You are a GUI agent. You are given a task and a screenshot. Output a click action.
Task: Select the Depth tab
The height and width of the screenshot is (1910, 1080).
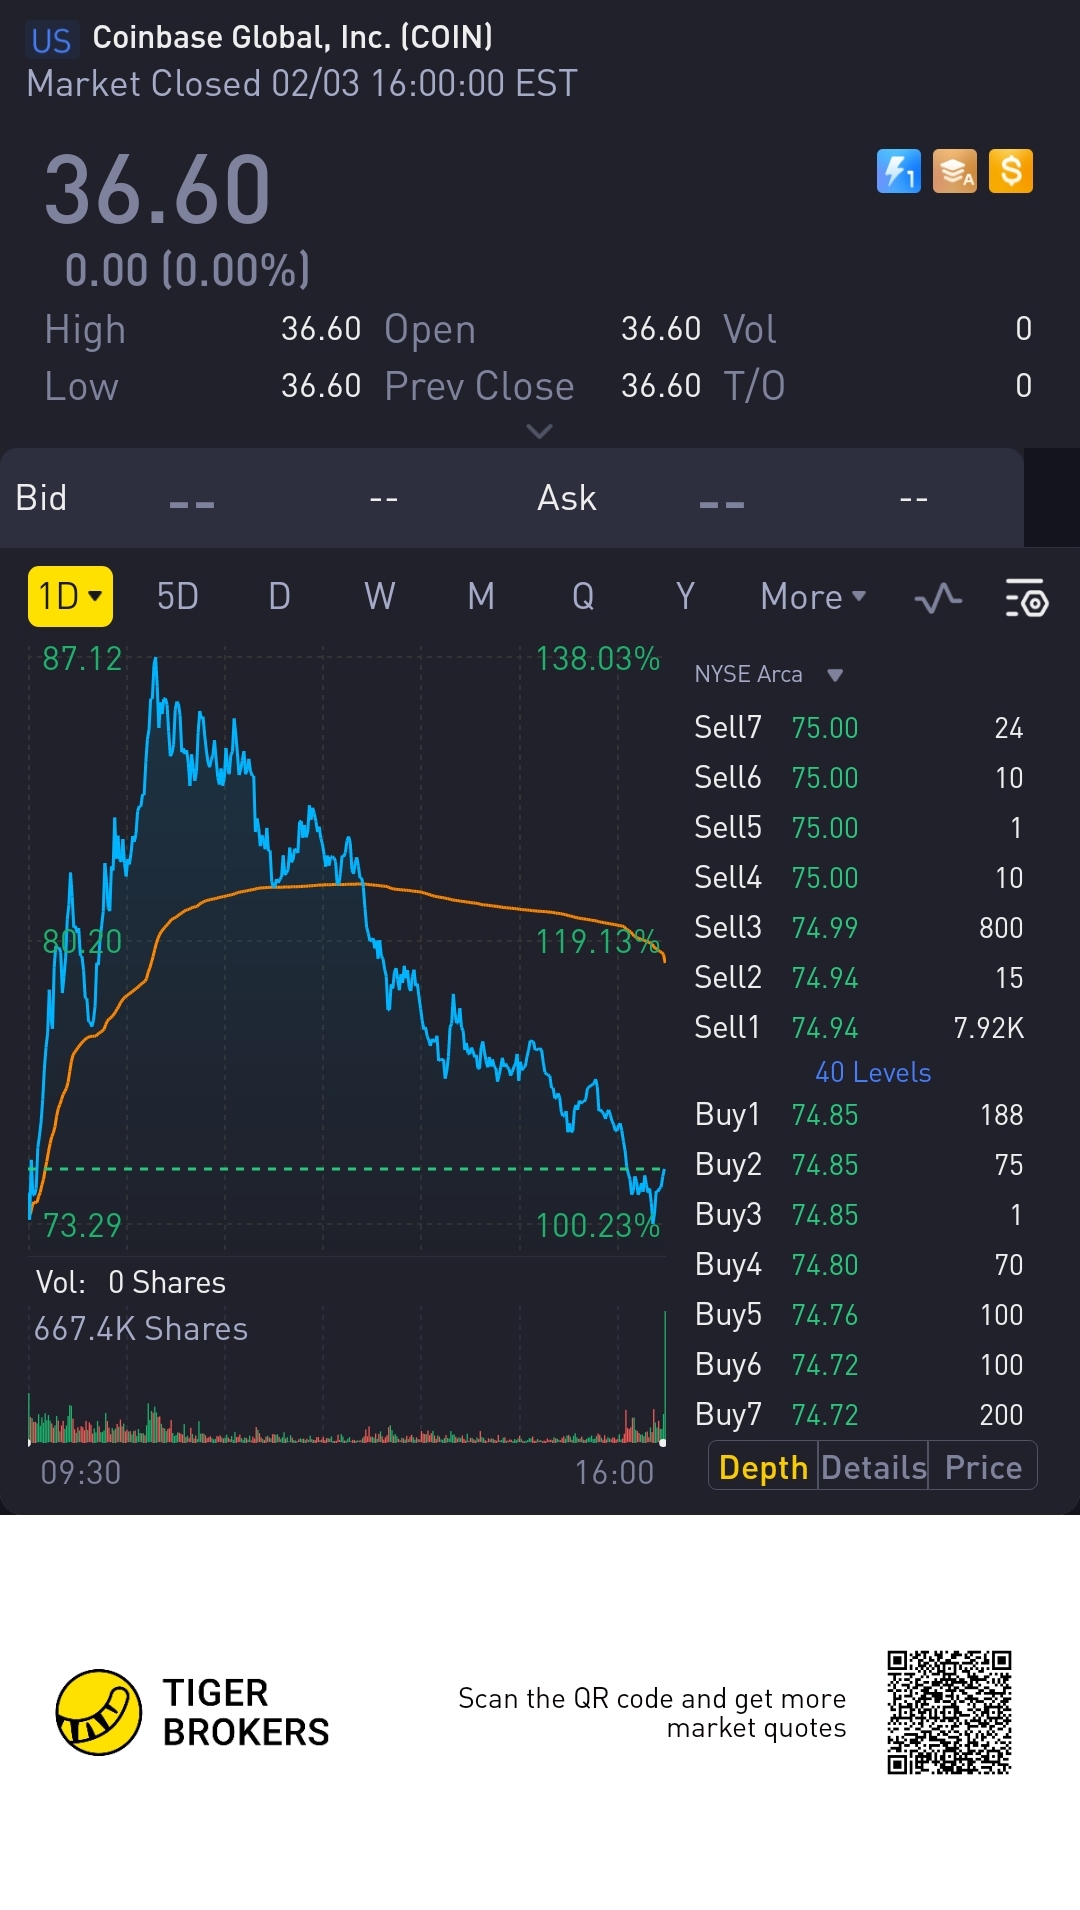(763, 1467)
